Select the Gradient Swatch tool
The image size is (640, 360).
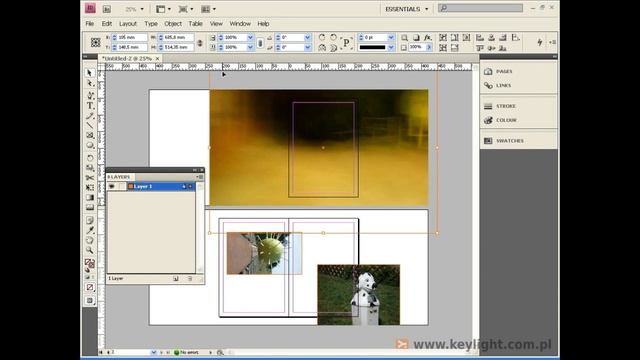[90, 198]
